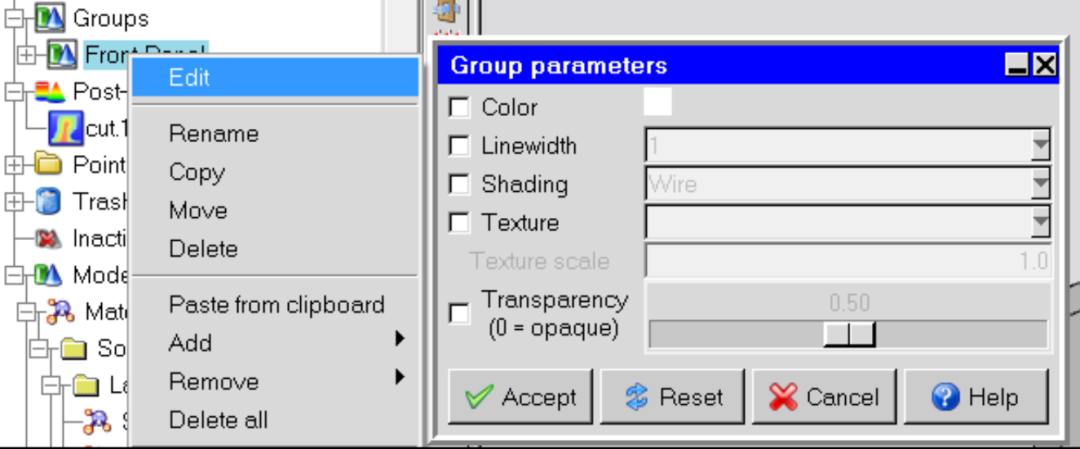Image resolution: width=1080 pixels, height=449 pixels.
Task: Select the Front Panel group icon
Action: tap(63, 54)
